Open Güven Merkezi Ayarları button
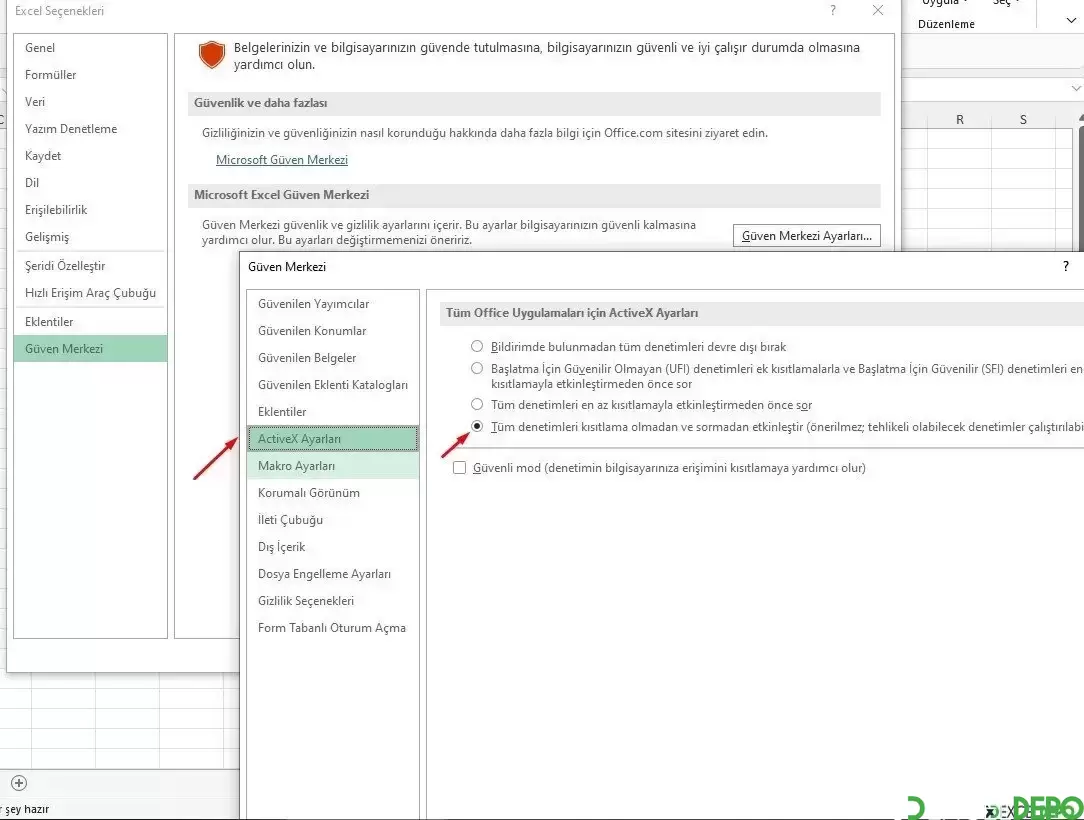Screen dimensions: 1084x820 [806, 236]
